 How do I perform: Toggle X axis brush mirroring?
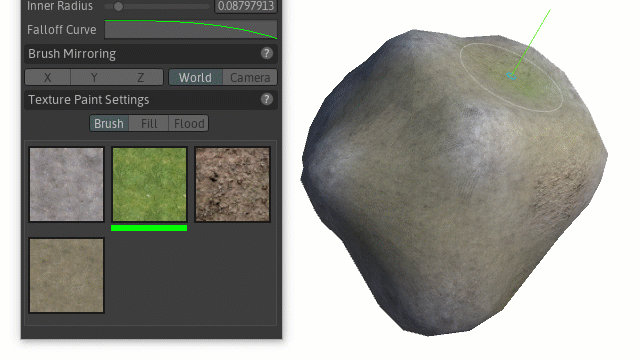point(48,78)
